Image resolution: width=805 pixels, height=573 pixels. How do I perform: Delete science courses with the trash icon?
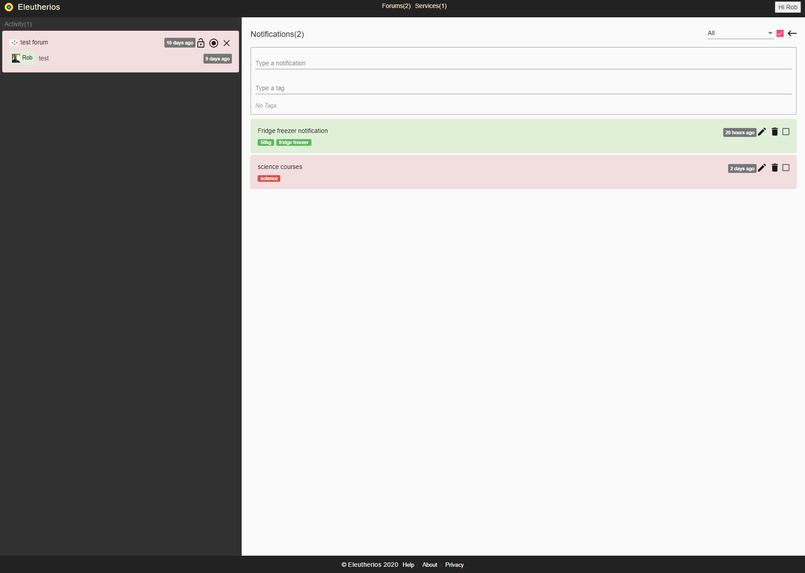point(775,168)
